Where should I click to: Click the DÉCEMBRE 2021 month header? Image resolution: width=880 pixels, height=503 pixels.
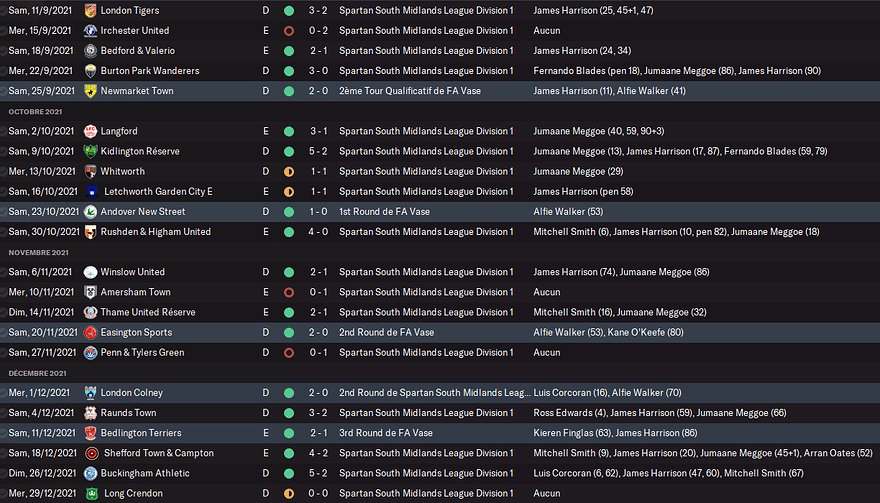pos(37,373)
